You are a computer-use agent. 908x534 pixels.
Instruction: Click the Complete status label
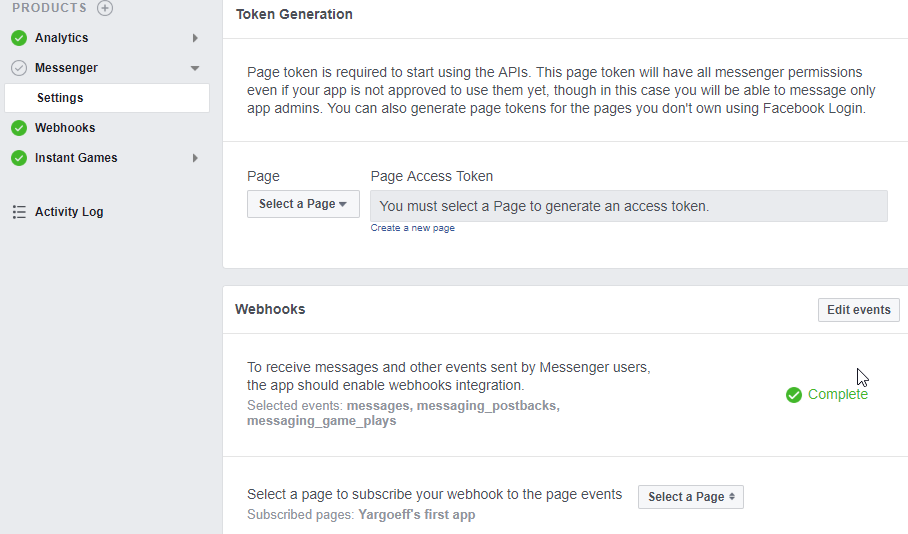point(838,394)
